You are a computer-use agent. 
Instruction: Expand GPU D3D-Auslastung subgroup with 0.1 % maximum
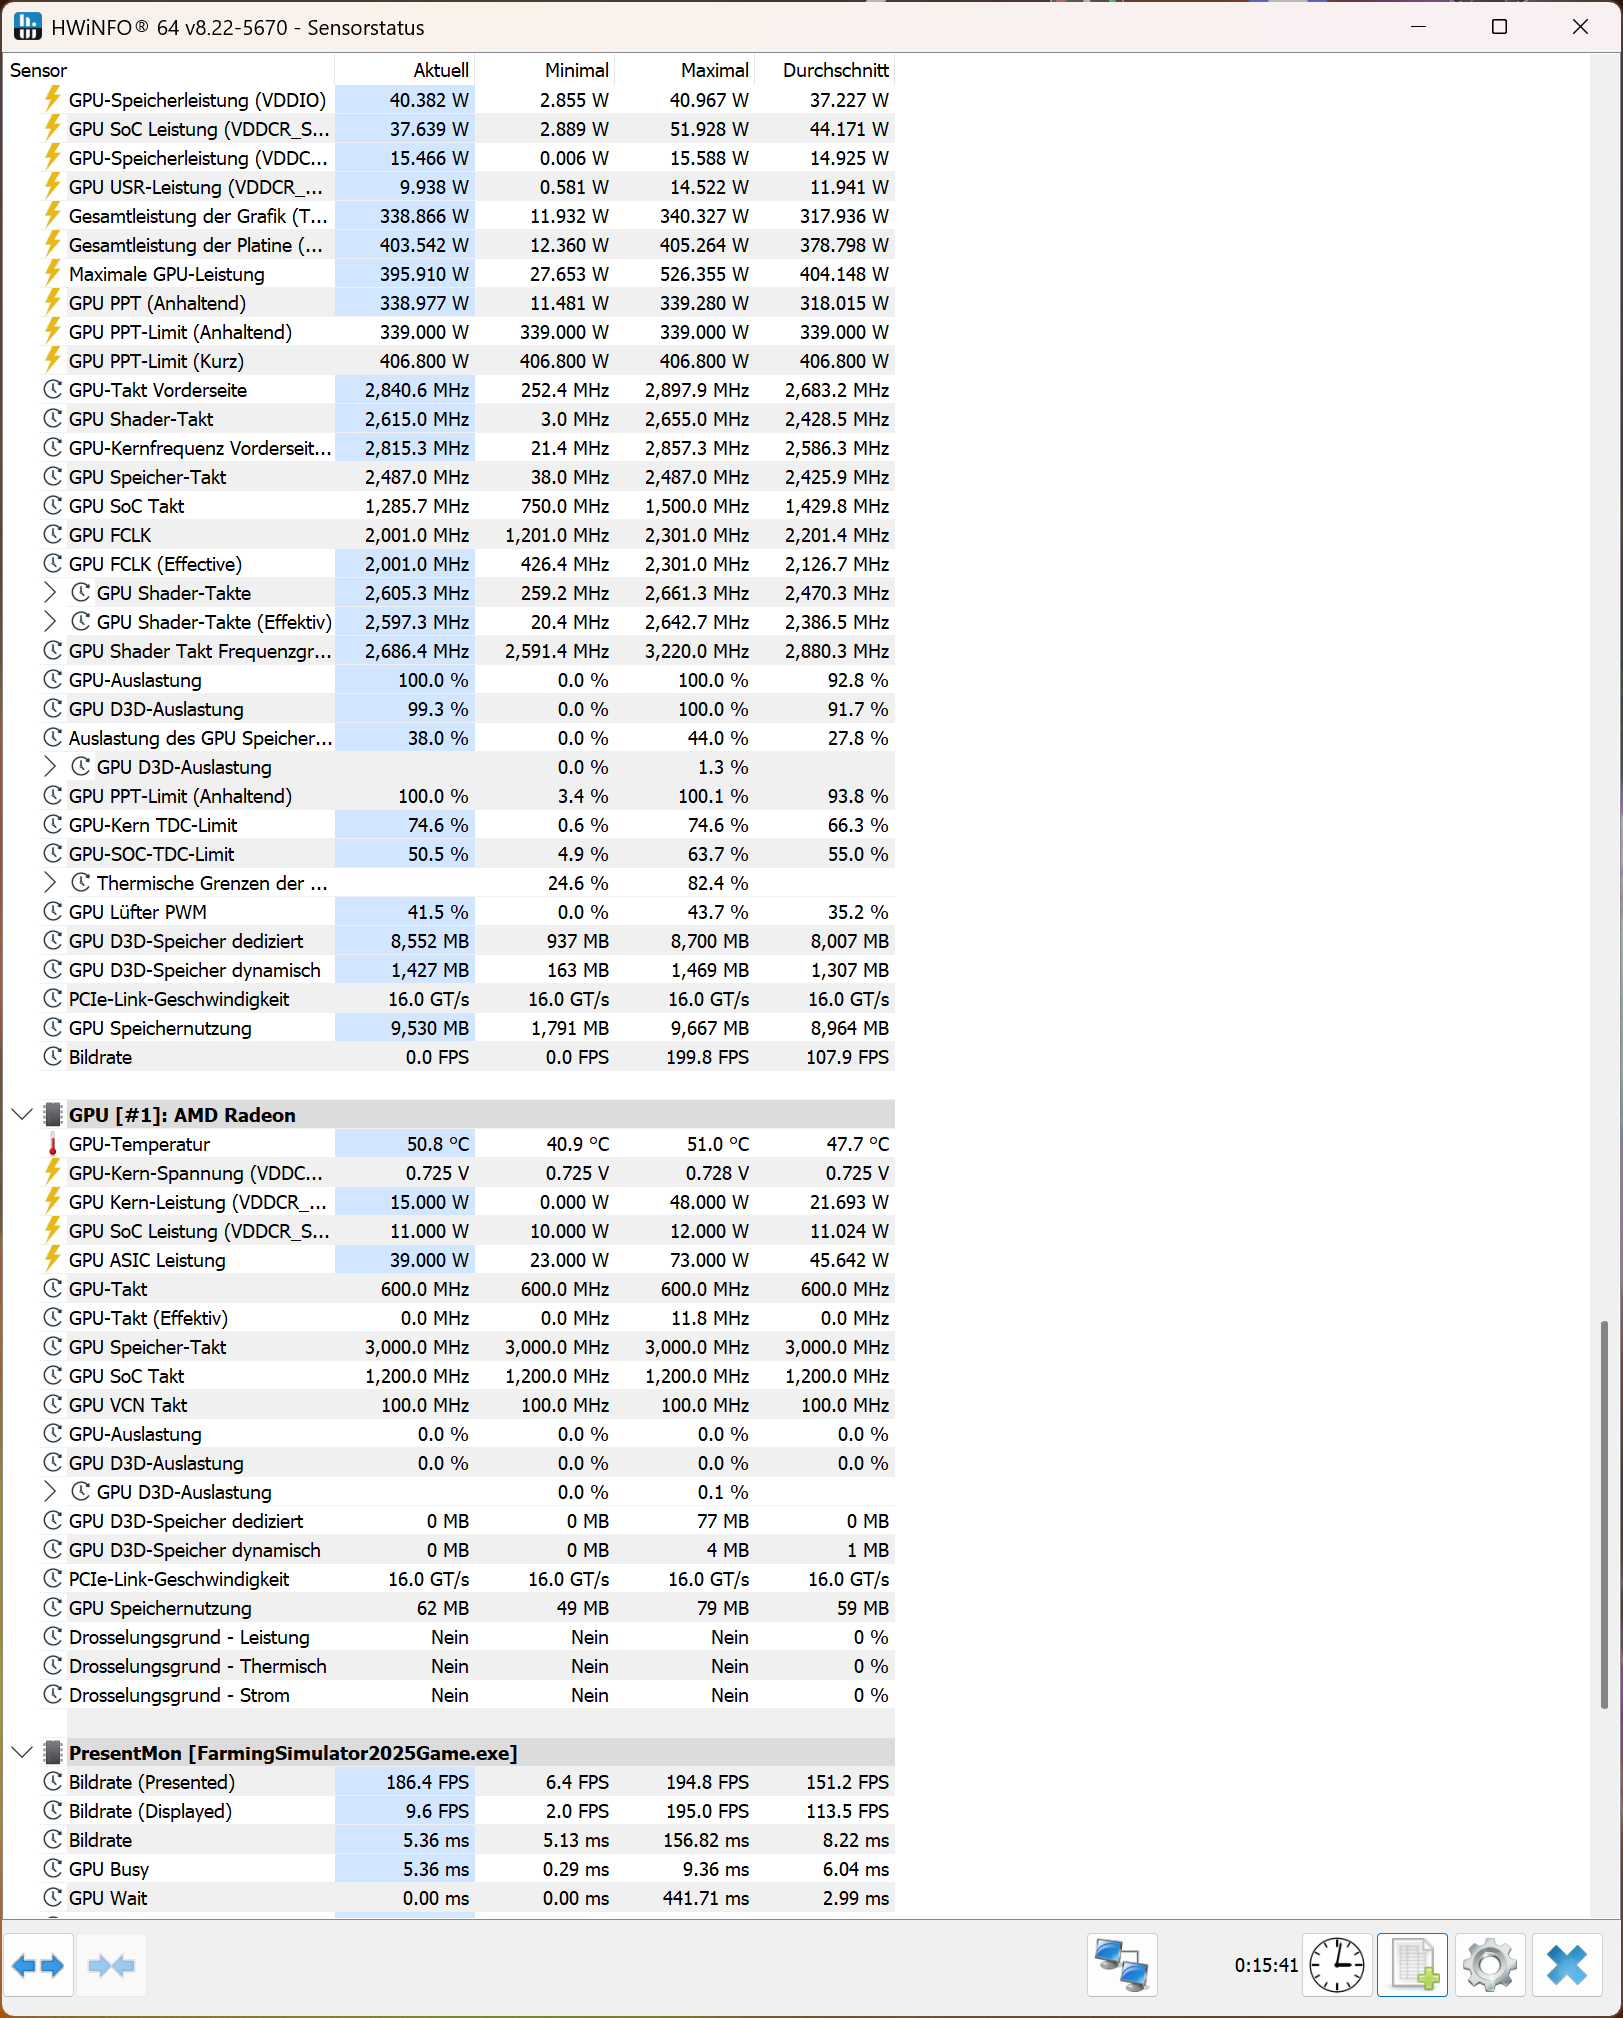click(x=50, y=1492)
